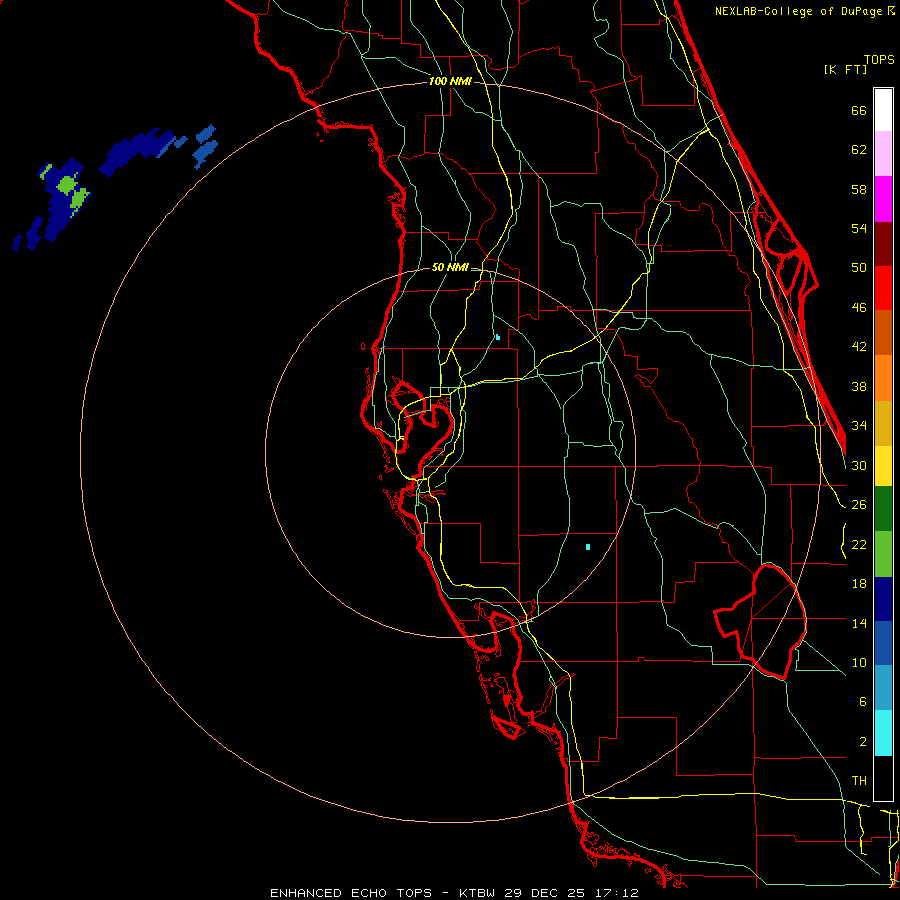This screenshot has width=900, height=900.
Task: Click the 17:12 time stamp
Action: 617,893
